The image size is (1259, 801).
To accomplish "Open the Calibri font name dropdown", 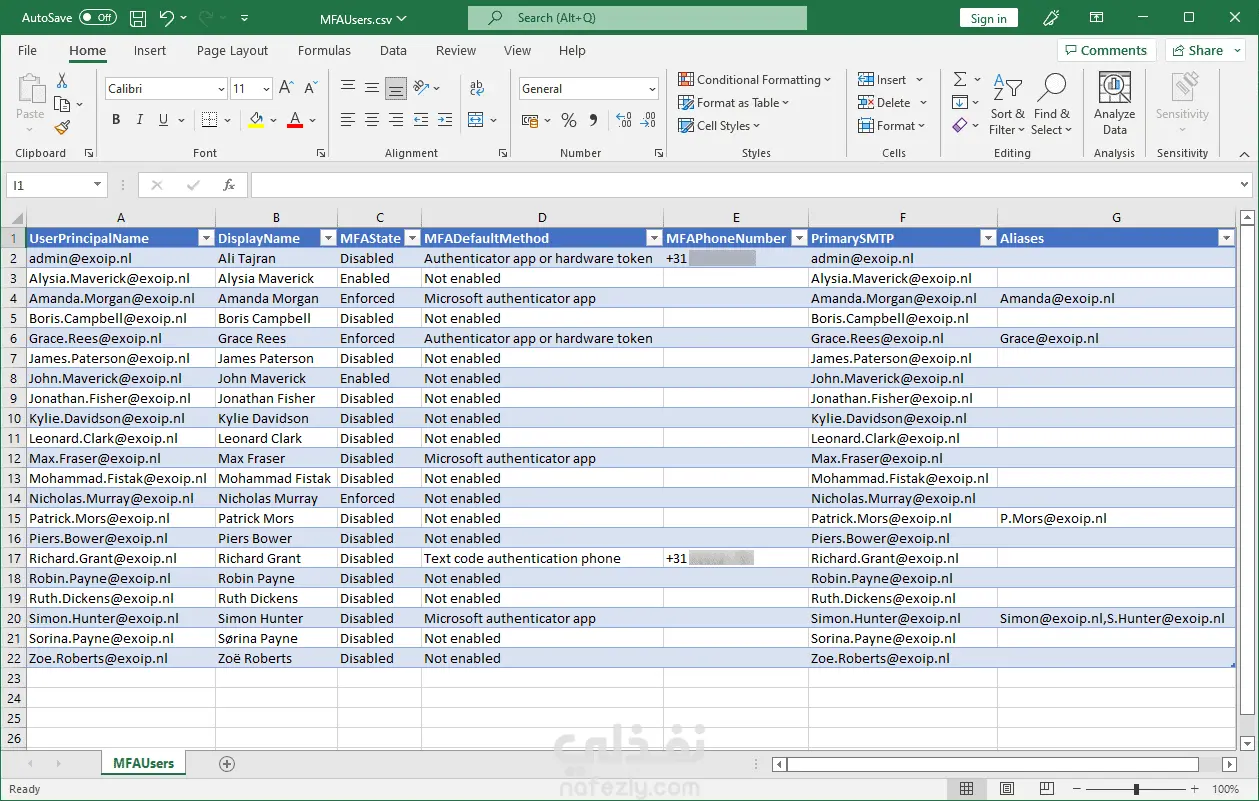I will click(x=221, y=89).
